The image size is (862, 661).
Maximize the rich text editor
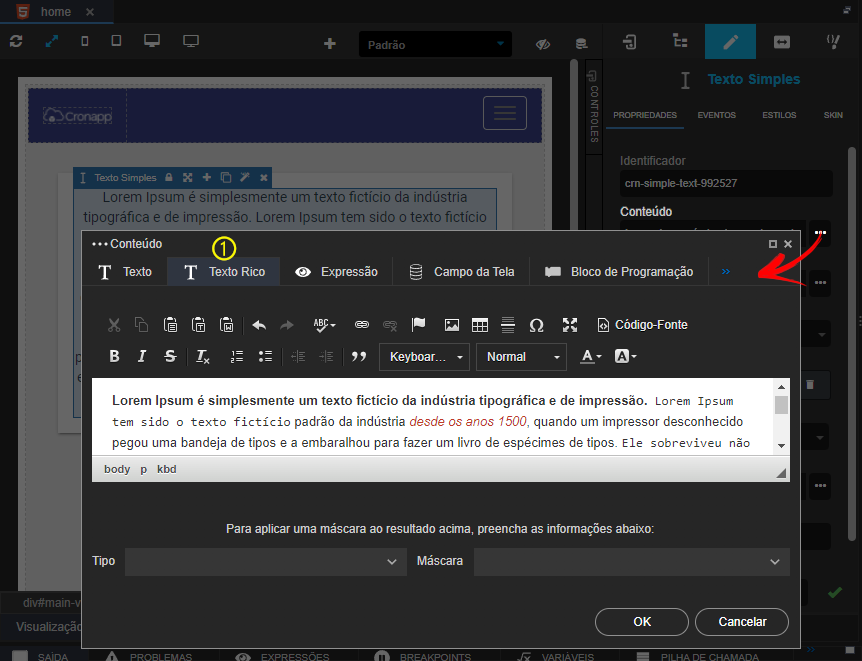[x=570, y=325]
